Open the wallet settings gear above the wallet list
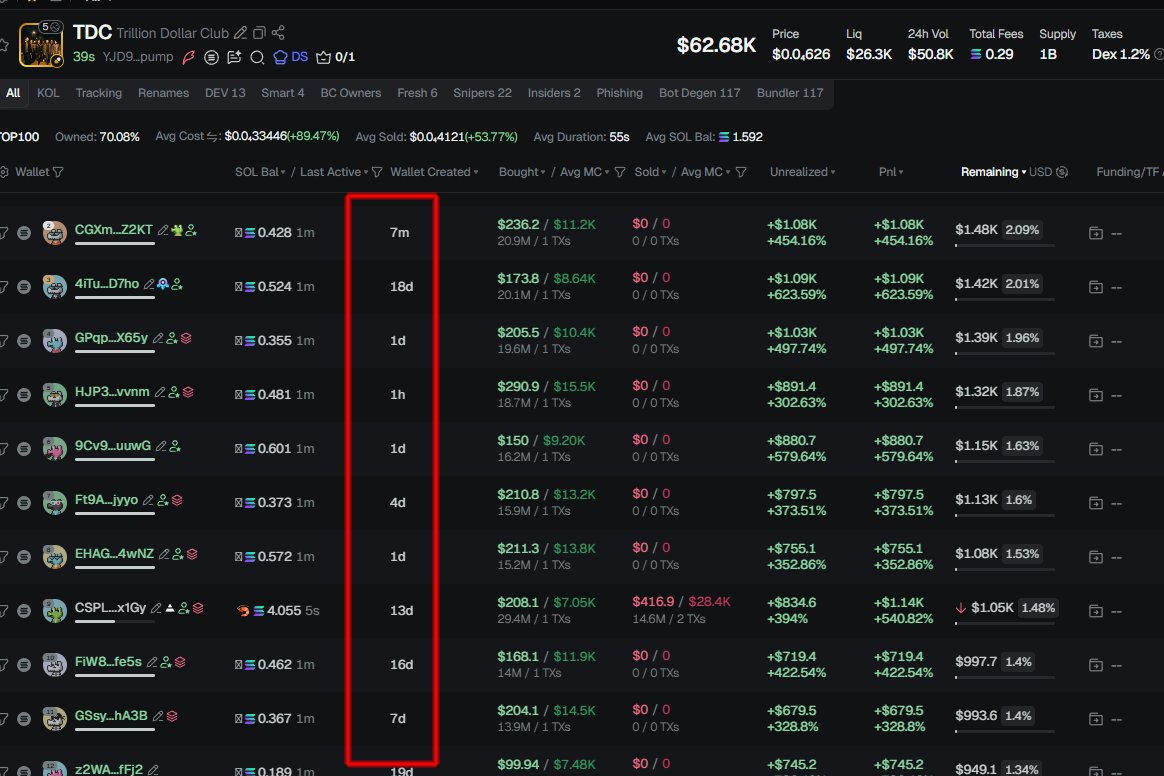This screenshot has height=776, width=1164. click(4, 172)
